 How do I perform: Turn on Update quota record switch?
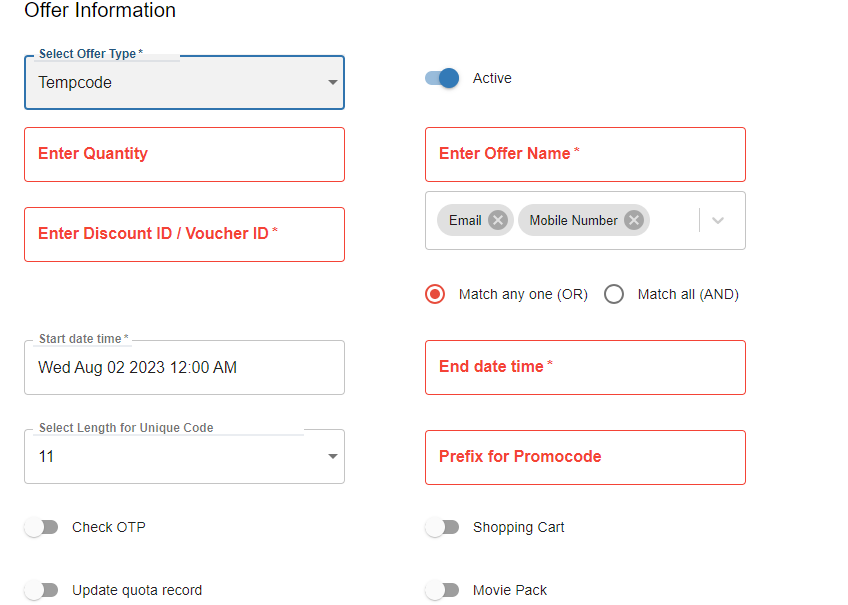click(42, 590)
